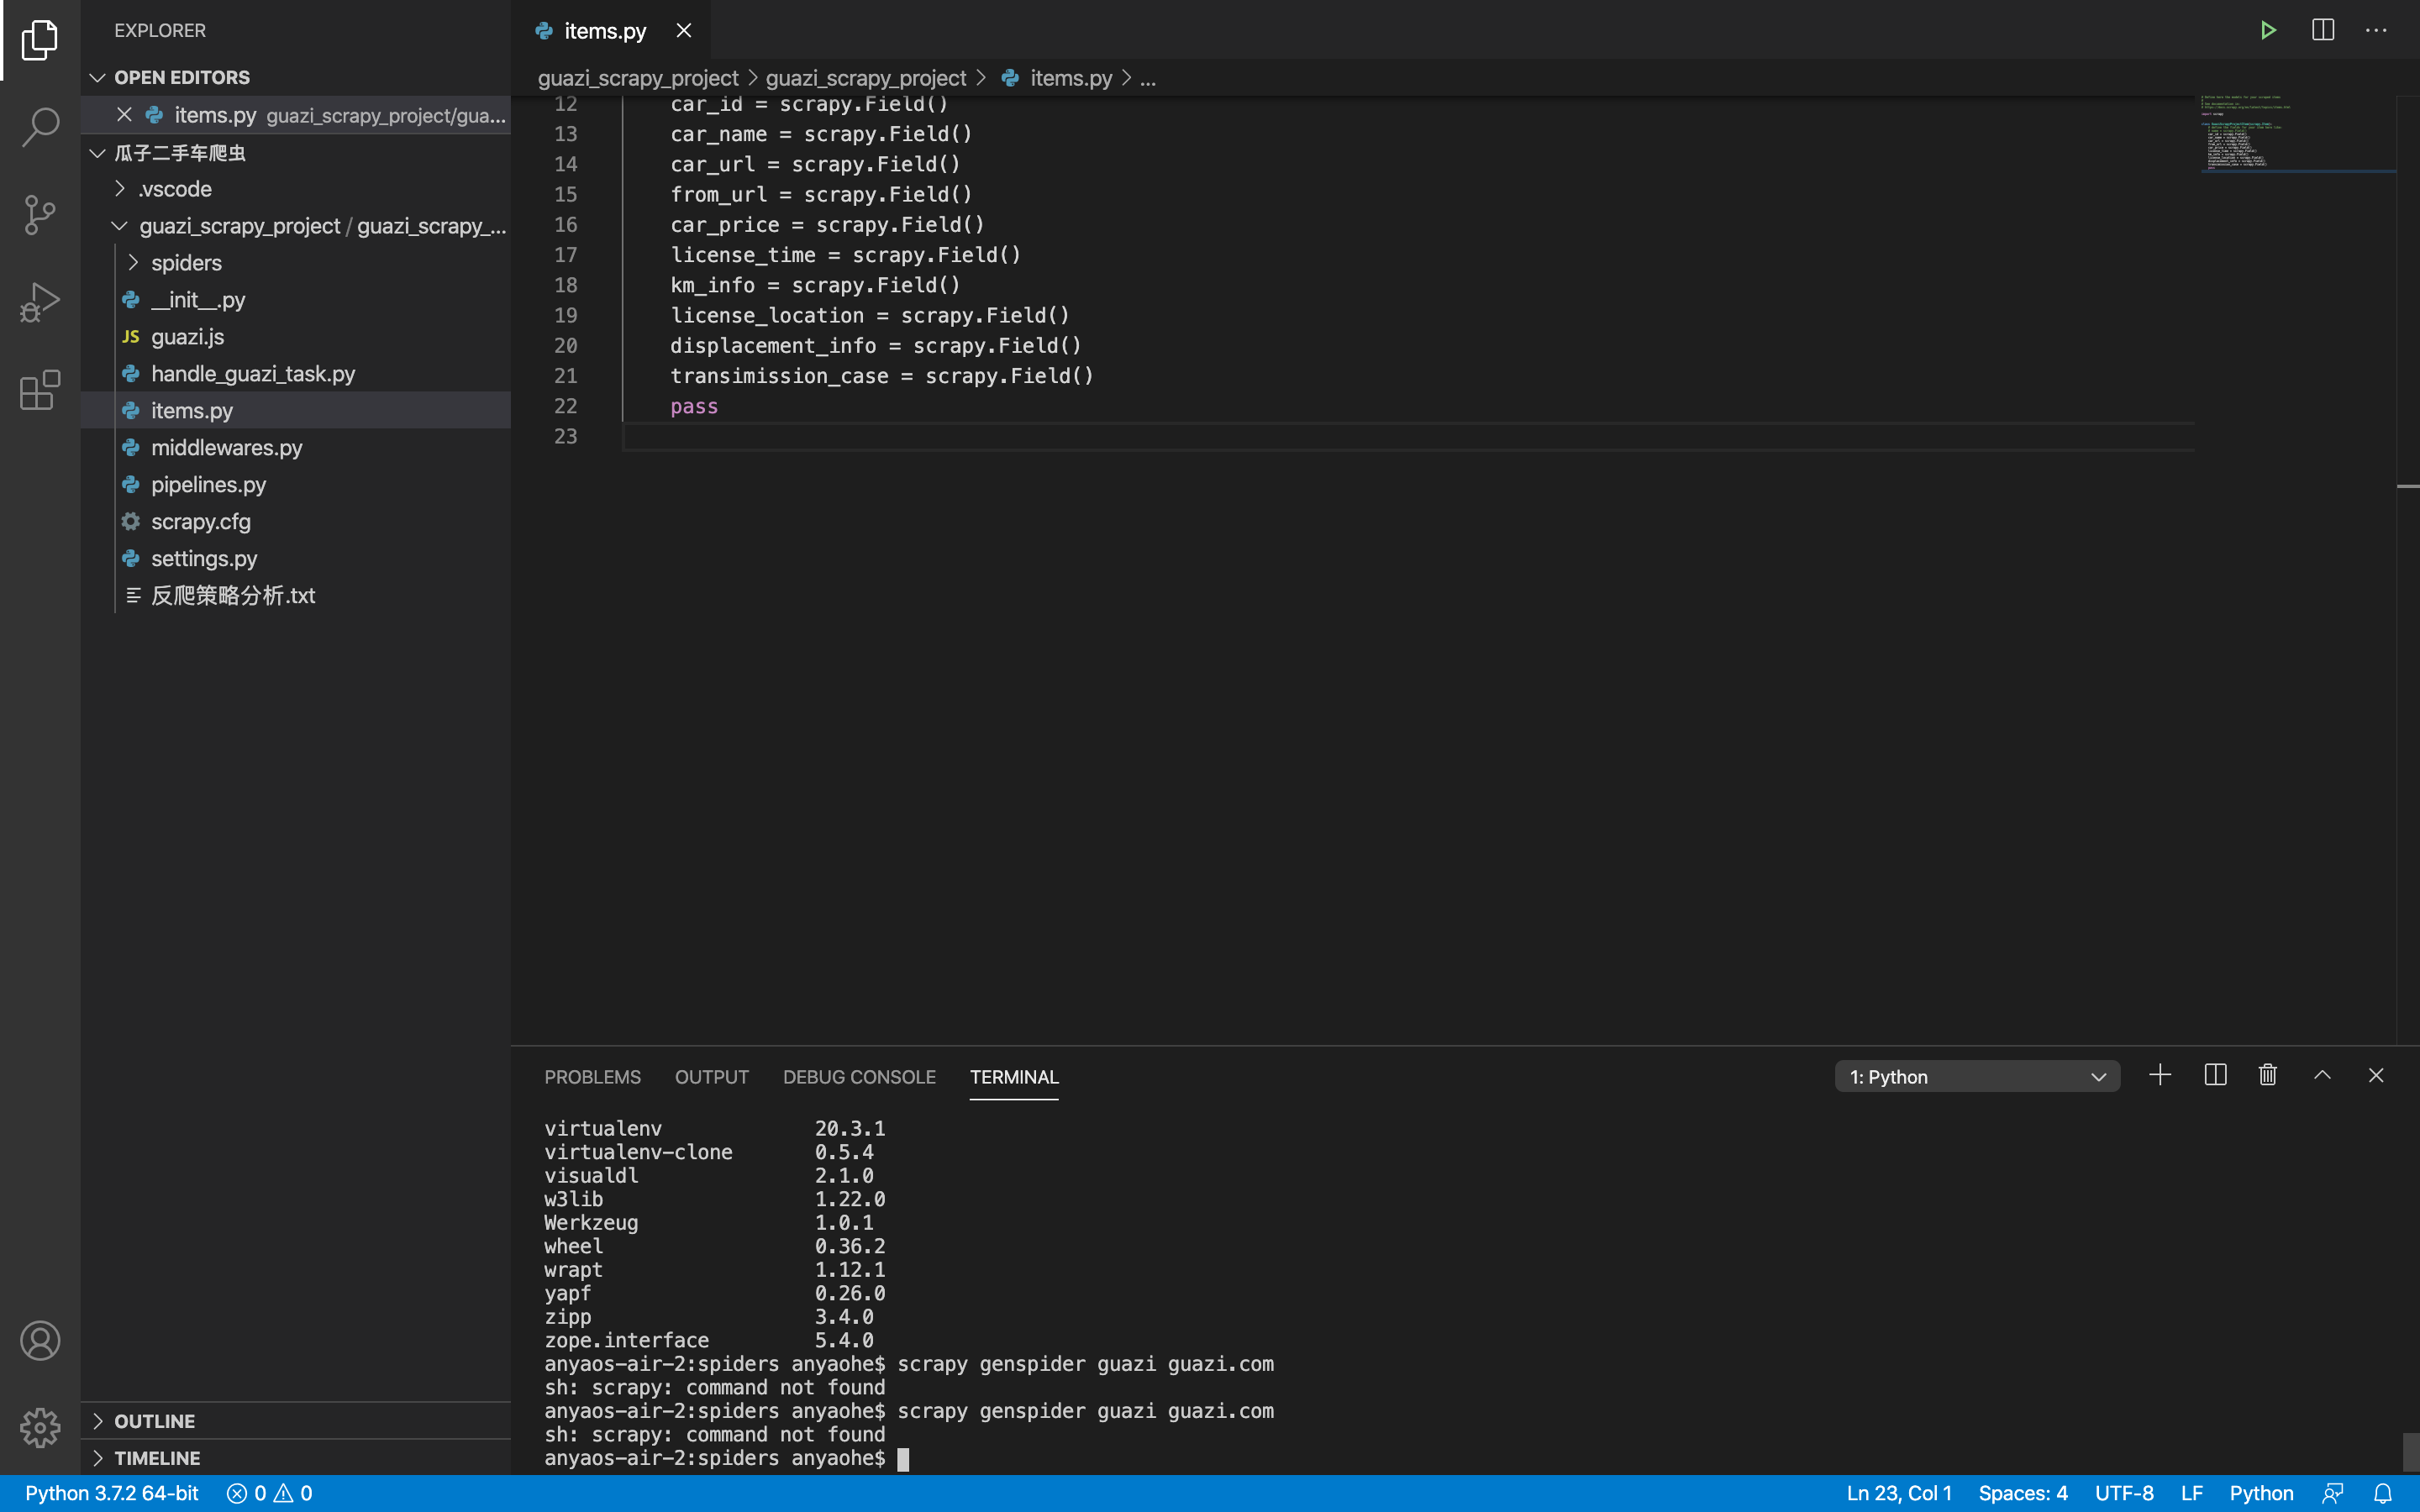2420x1512 pixels.
Task: Click line 16 car_price field definition
Action: [827, 225]
